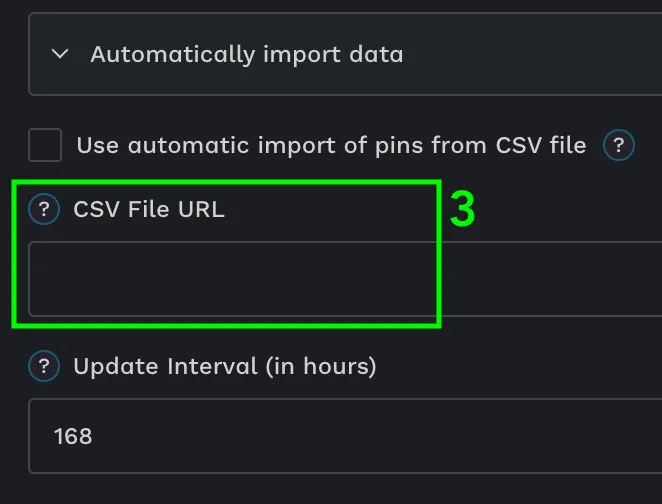Focus the CSV File URL input field

pos(345,279)
